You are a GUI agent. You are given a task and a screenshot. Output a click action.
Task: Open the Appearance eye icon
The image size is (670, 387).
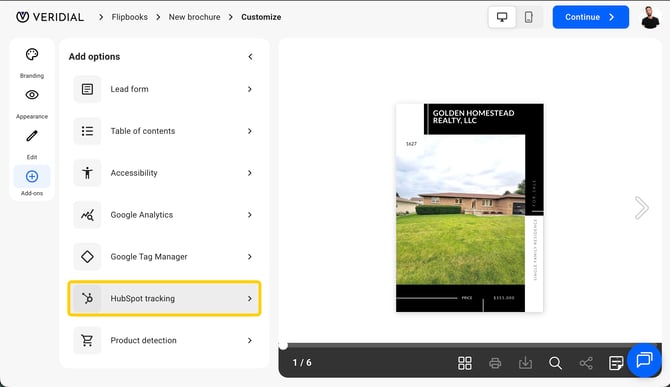[32, 95]
